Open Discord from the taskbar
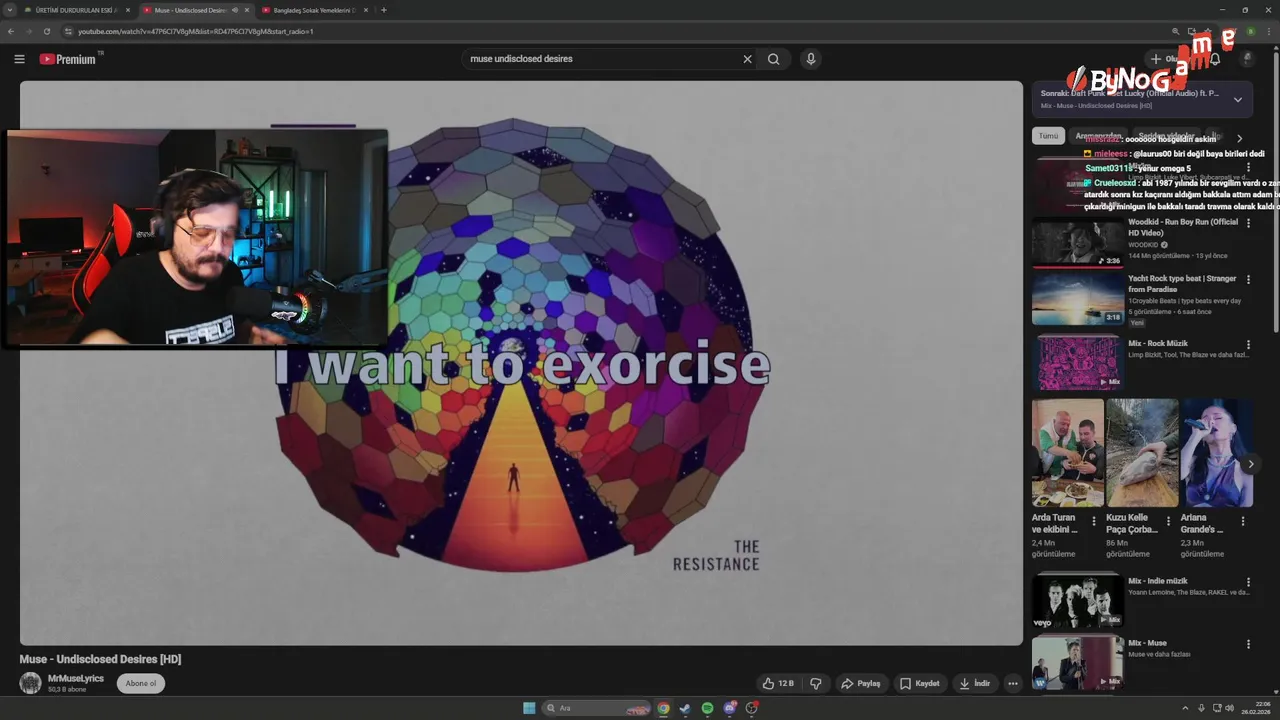This screenshot has height=720, width=1280. [730, 708]
